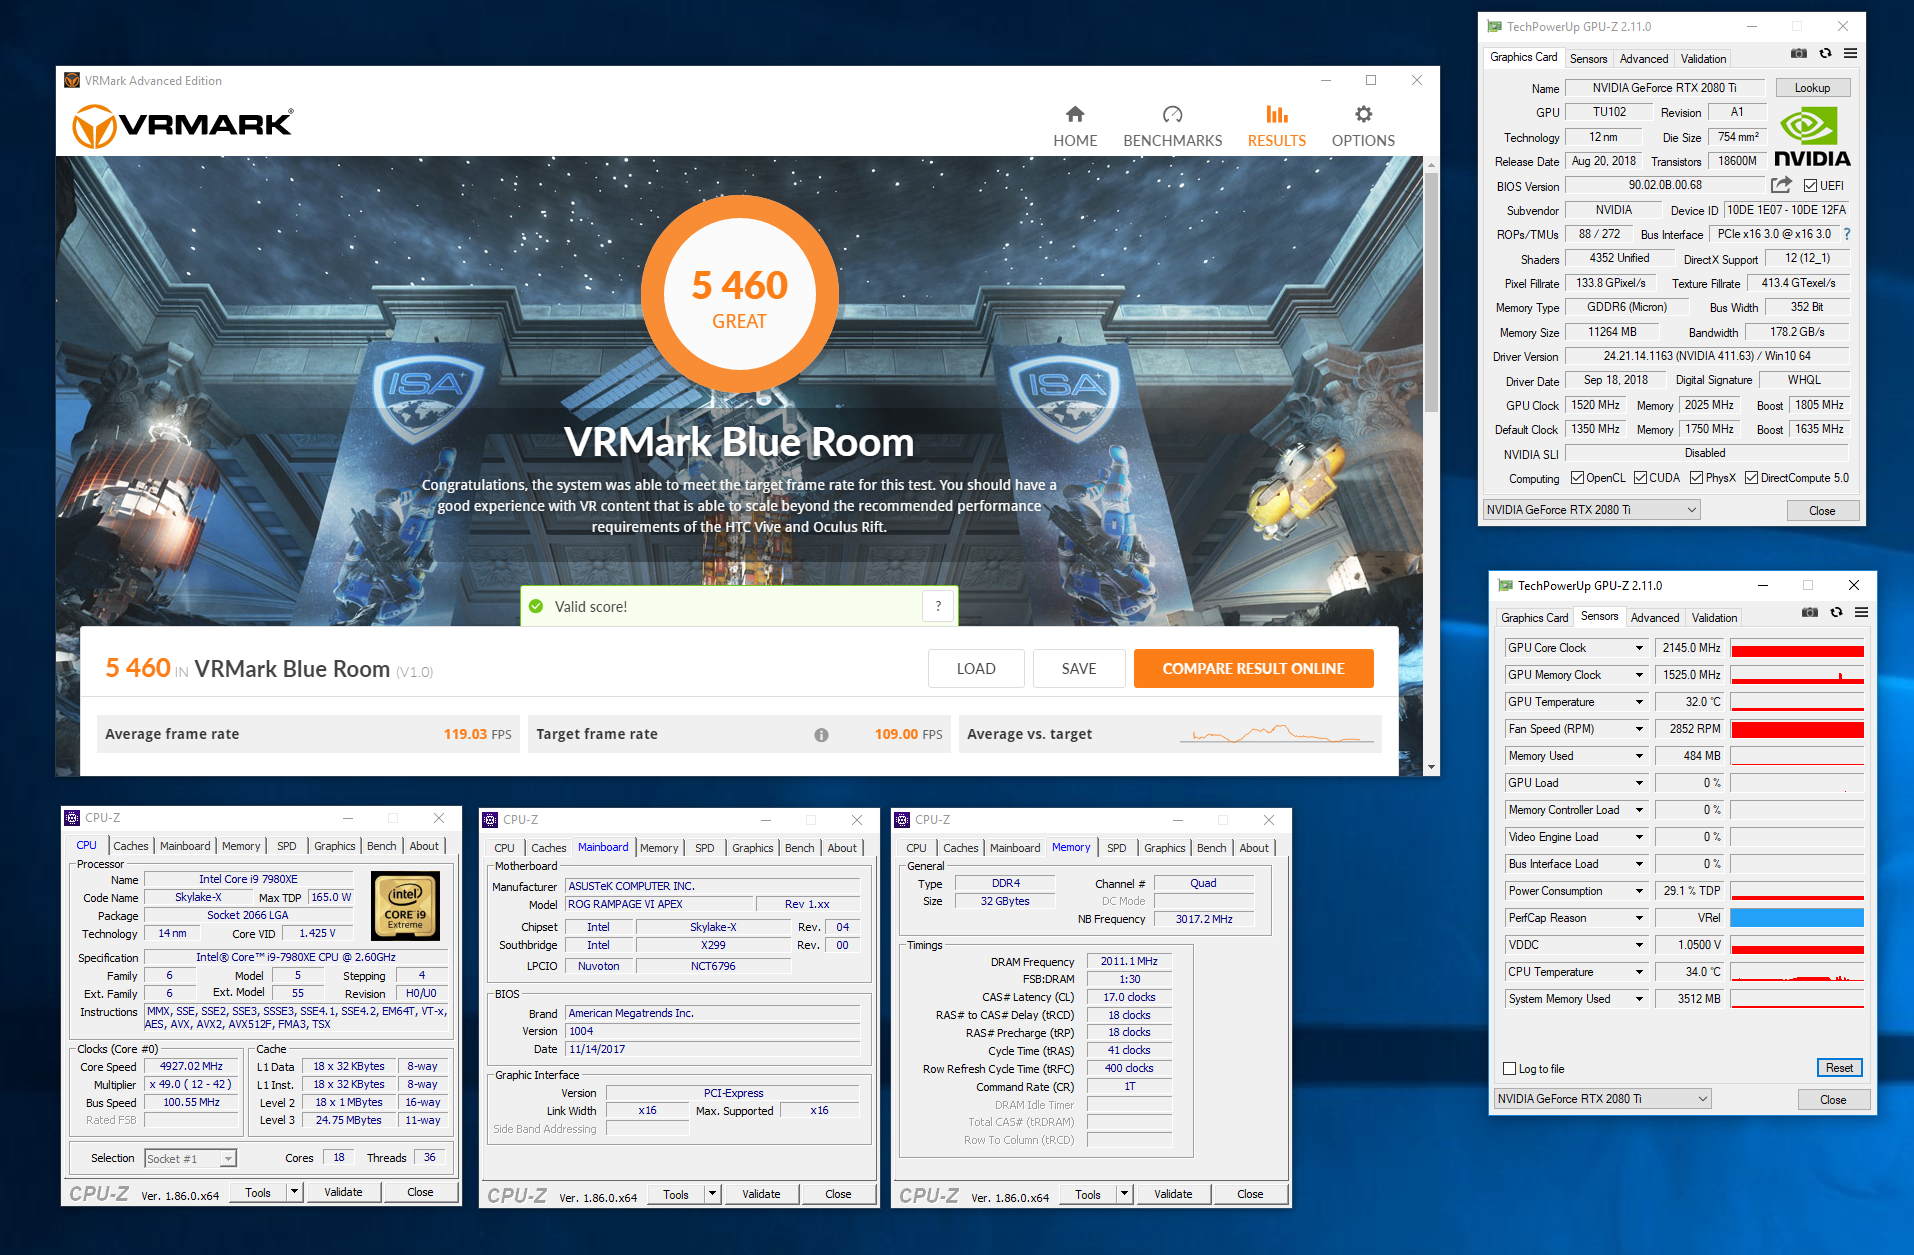
Task: Expand the Power Consumption sensor dropdown
Action: pos(1639,891)
